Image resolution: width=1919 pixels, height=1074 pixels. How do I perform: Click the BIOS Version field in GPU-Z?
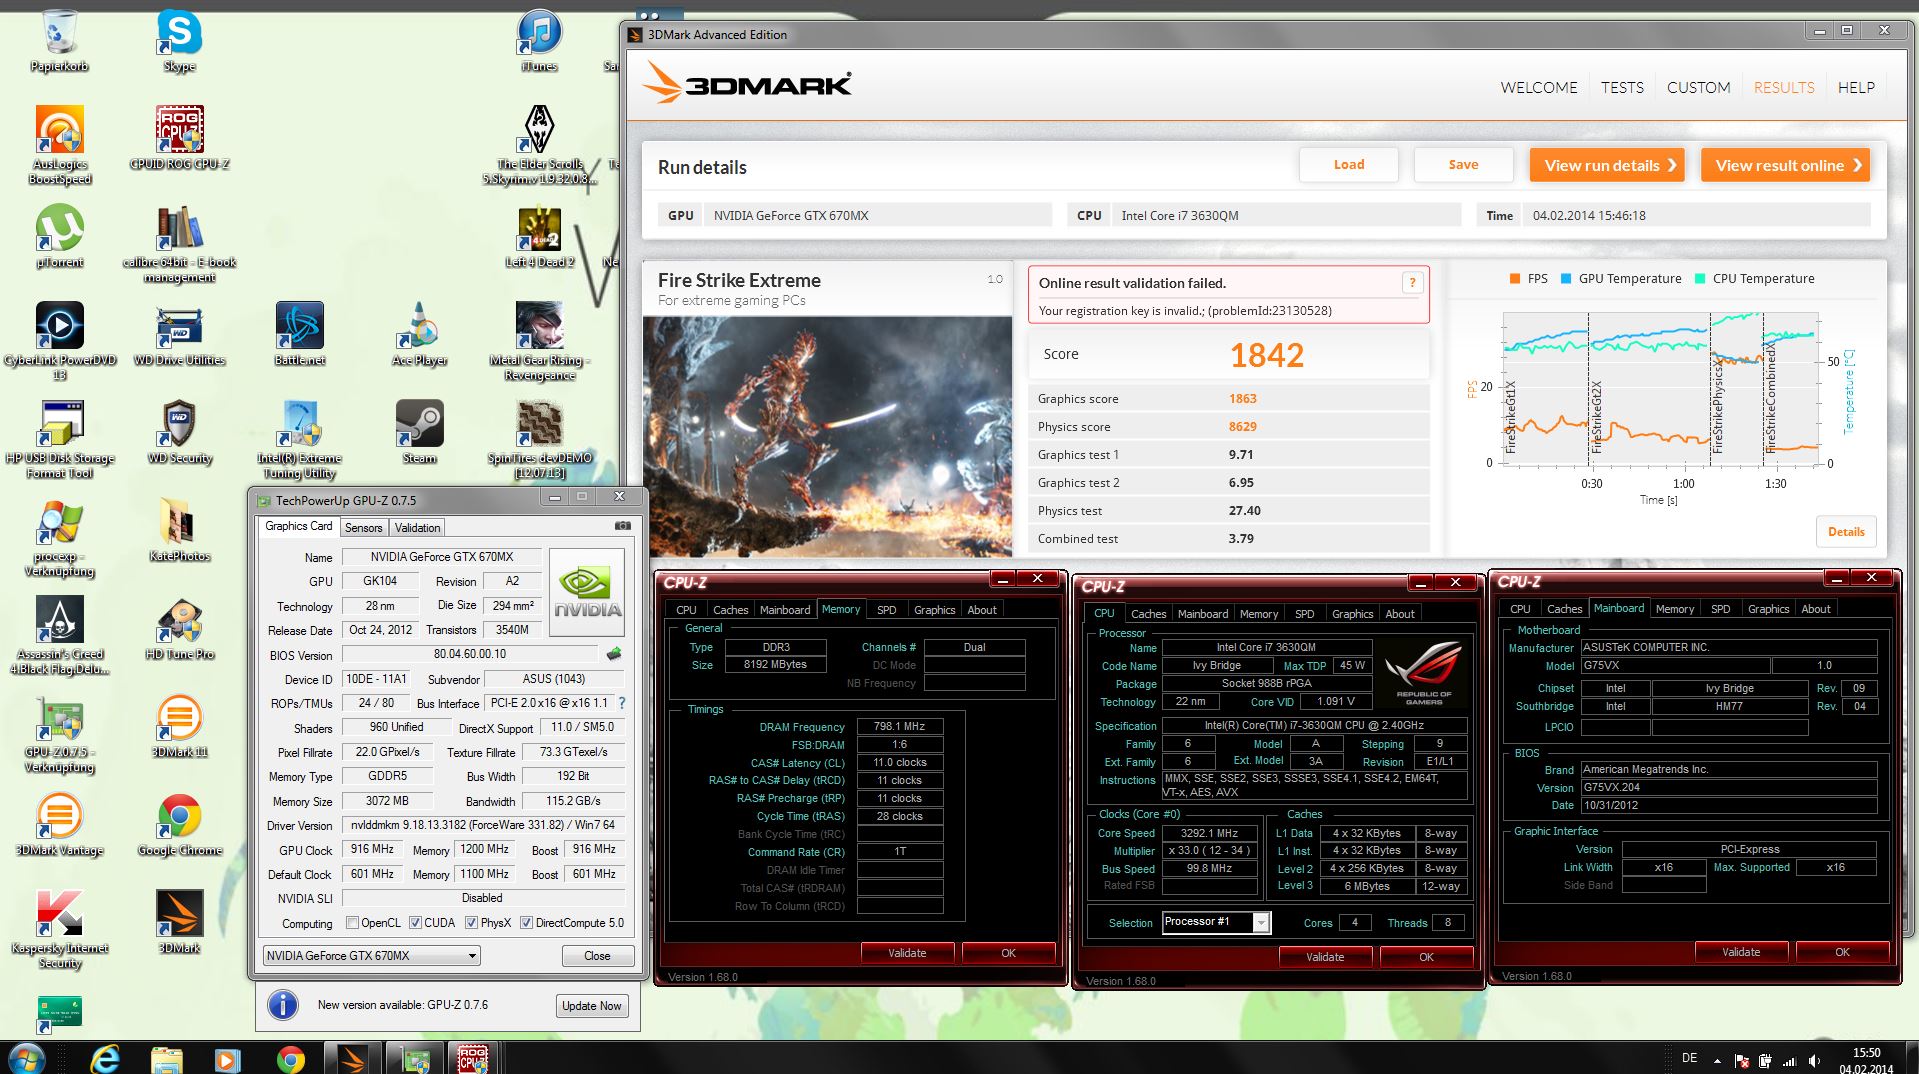point(470,654)
